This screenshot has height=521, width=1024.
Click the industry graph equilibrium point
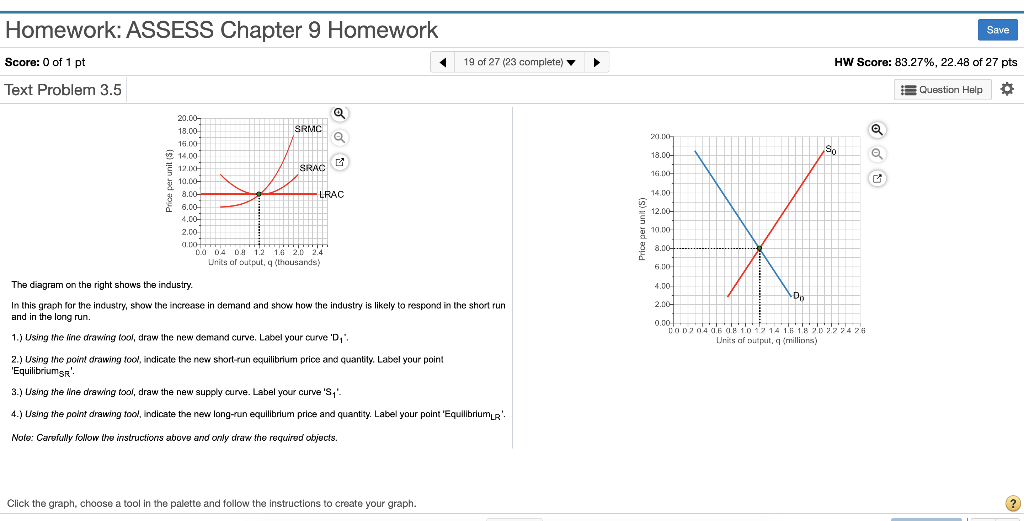[x=759, y=248]
